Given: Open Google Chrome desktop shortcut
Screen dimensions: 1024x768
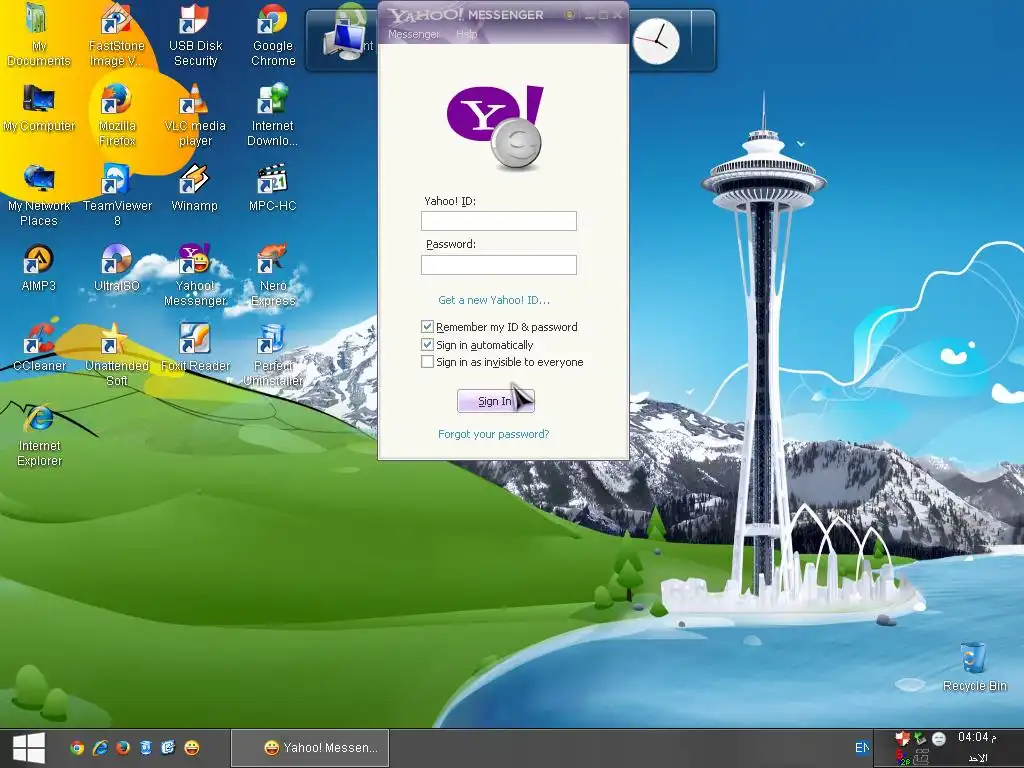Looking at the screenshot, I should click(x=273, y=35).
